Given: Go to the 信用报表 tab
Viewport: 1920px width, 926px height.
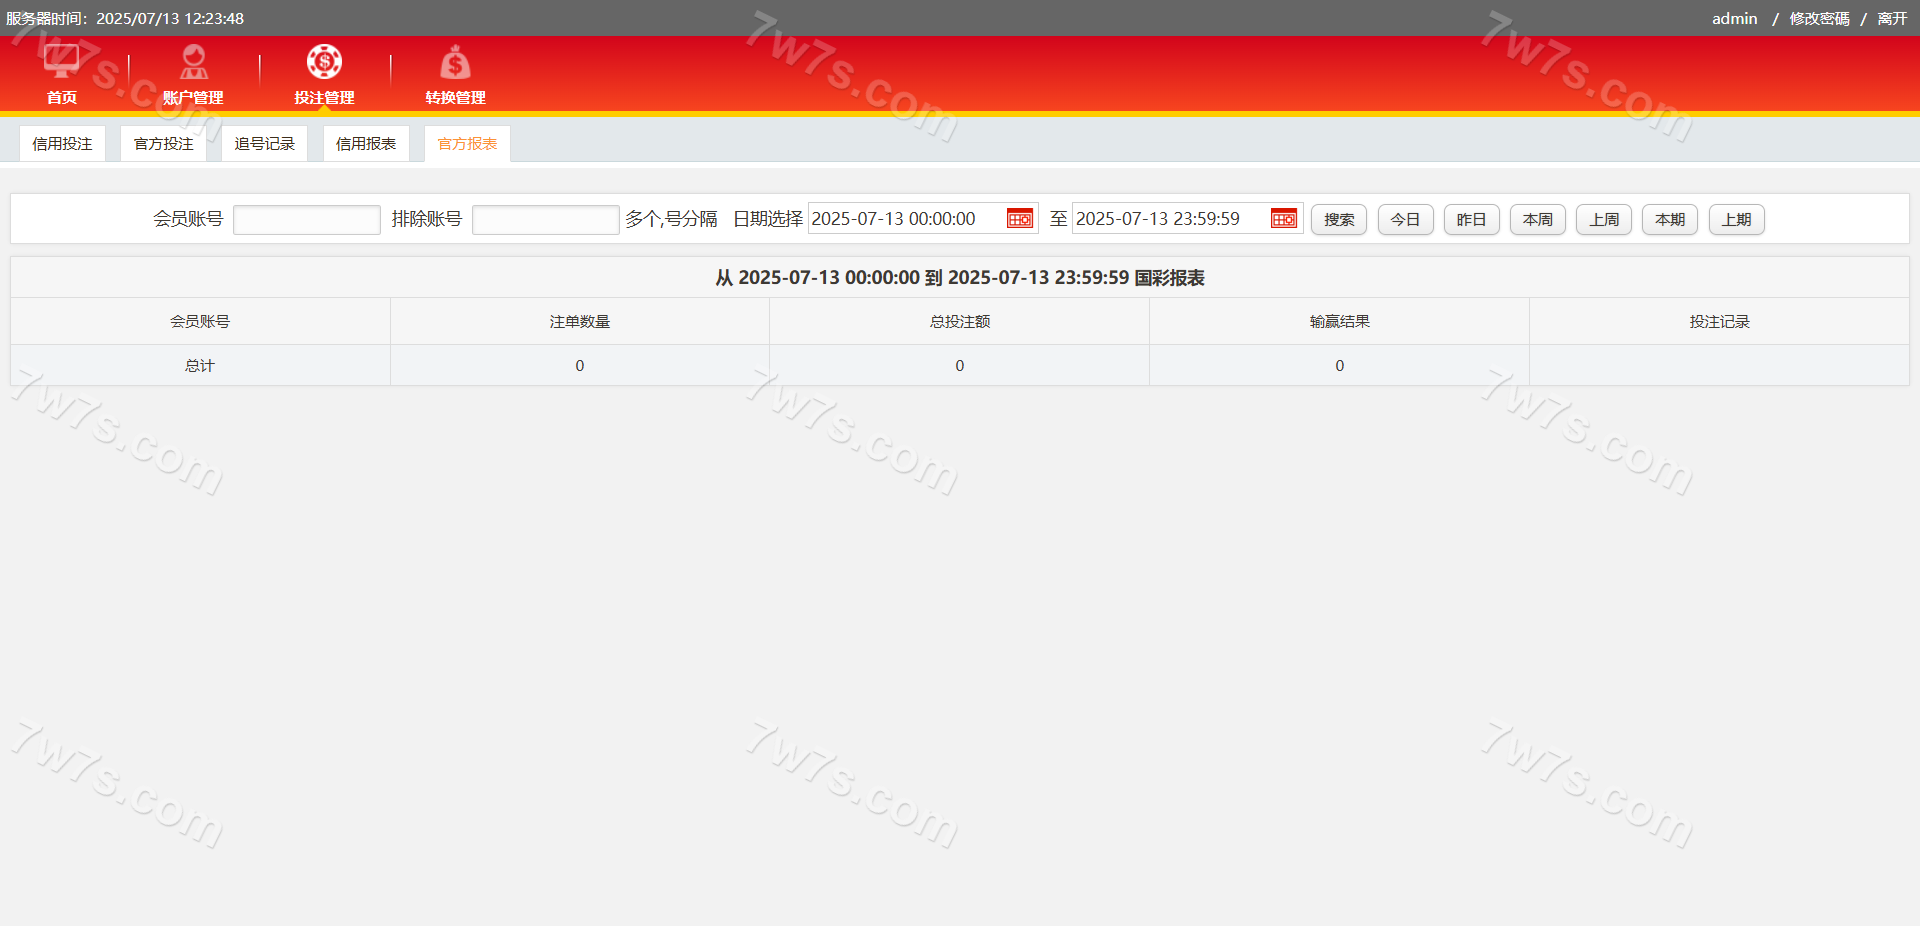Looking at the screenshot, I should pyautogui.click(x=366, y=144).
